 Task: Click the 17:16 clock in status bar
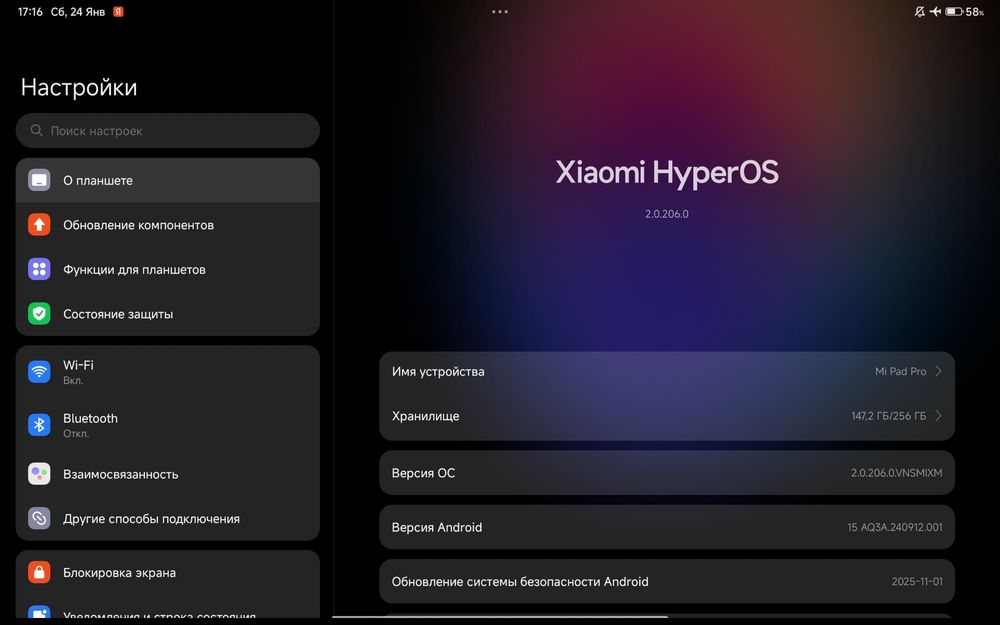point(30,11)
